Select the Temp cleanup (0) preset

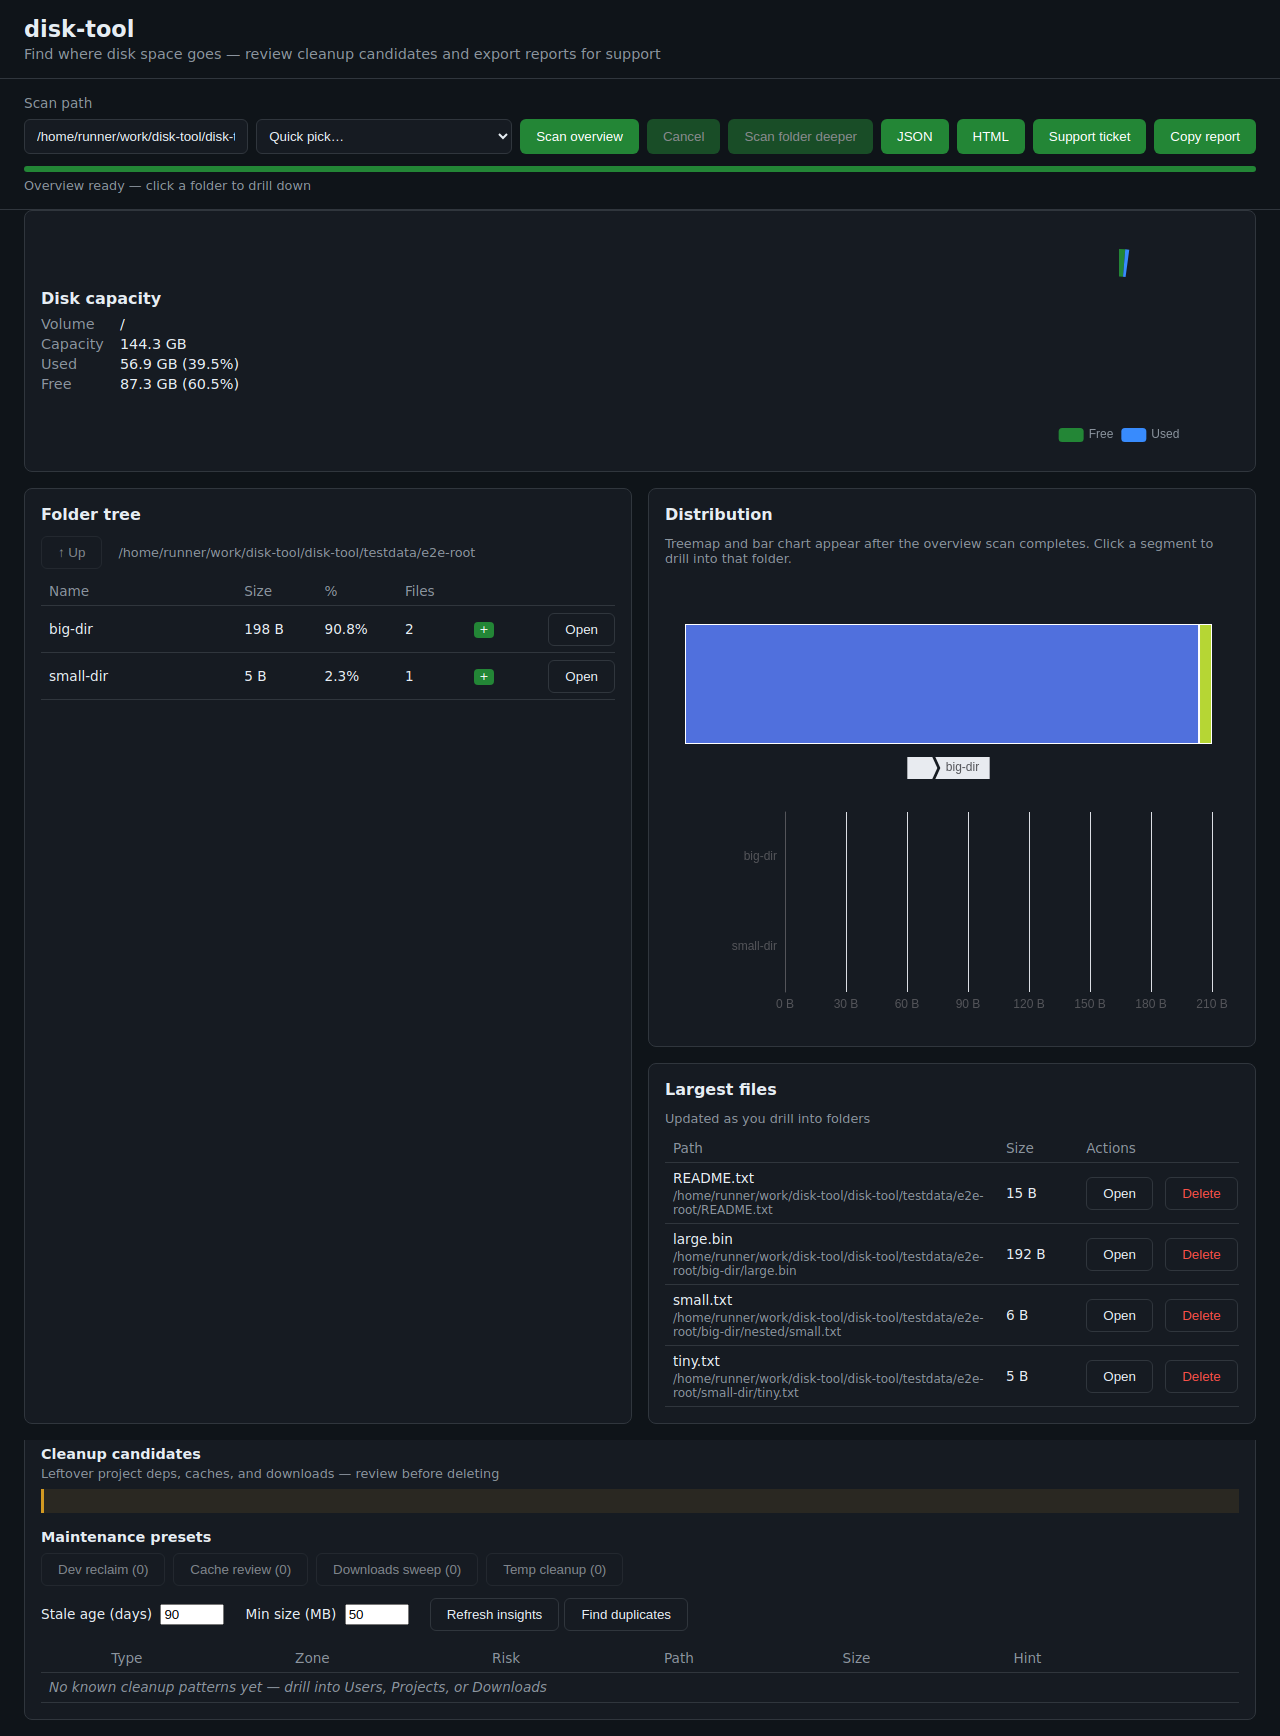pos(554,1570)
